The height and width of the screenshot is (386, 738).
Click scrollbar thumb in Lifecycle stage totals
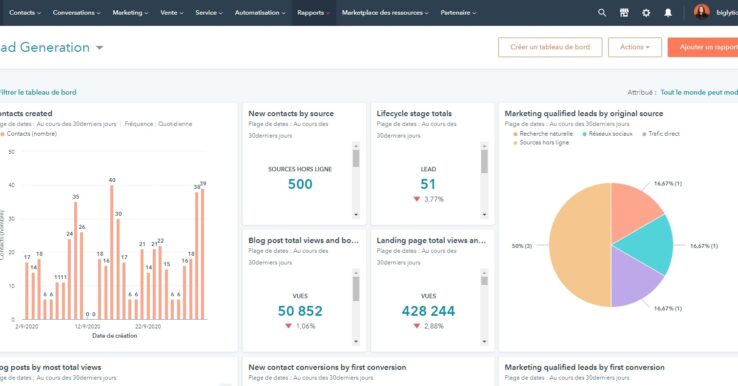coord(484,161)
